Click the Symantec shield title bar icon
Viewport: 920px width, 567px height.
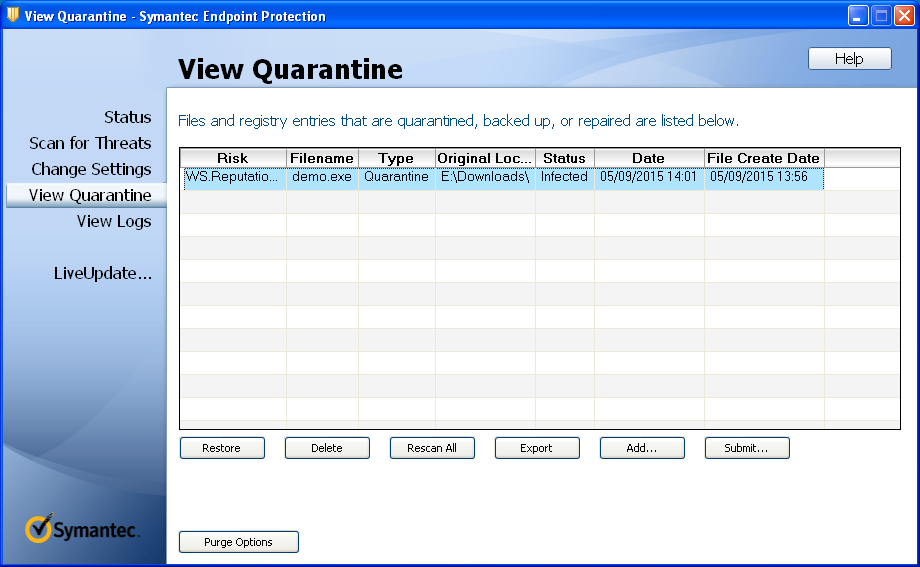[12, 16]
